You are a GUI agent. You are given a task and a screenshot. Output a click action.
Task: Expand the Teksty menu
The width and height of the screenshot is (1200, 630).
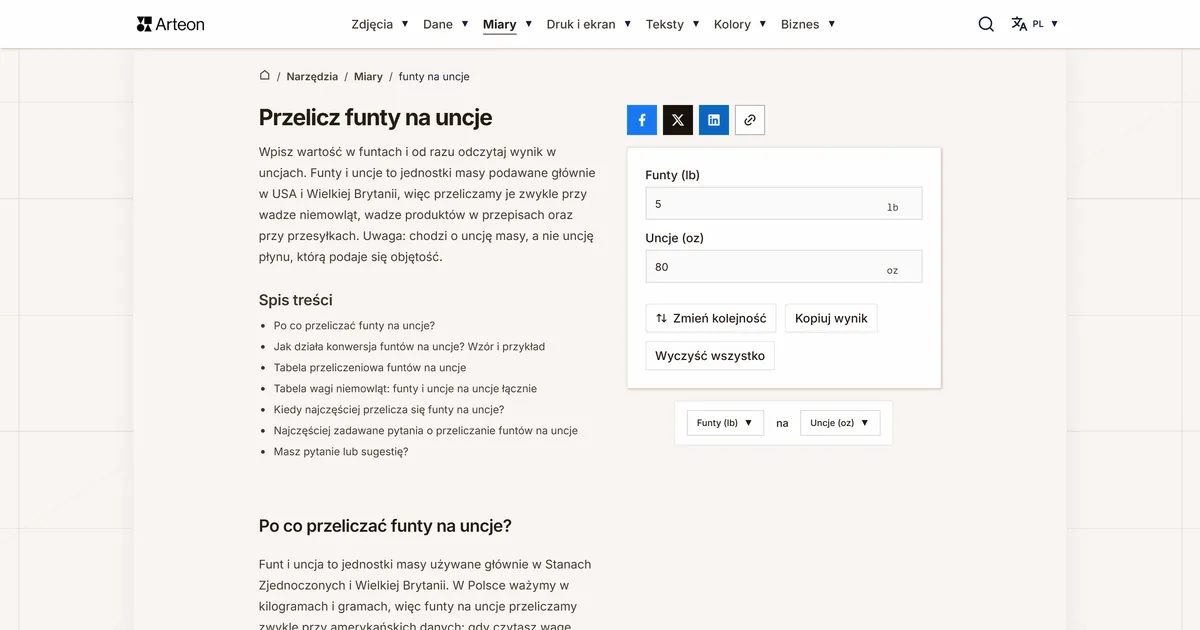673,24
